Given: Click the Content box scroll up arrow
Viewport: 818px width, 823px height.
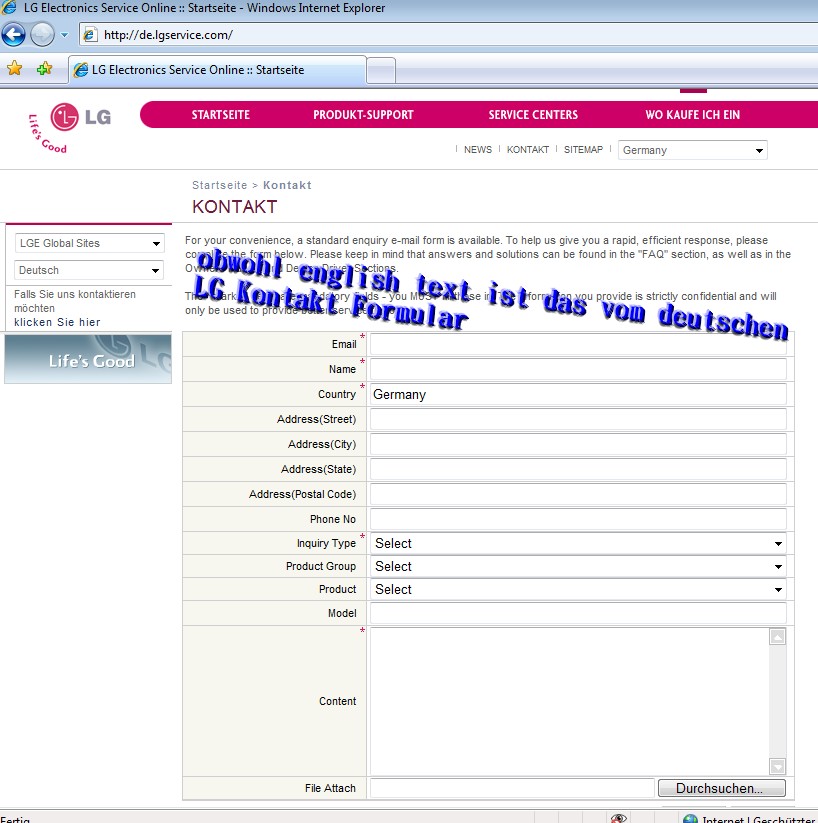Looking at the screenshot, I should [777, 637].
